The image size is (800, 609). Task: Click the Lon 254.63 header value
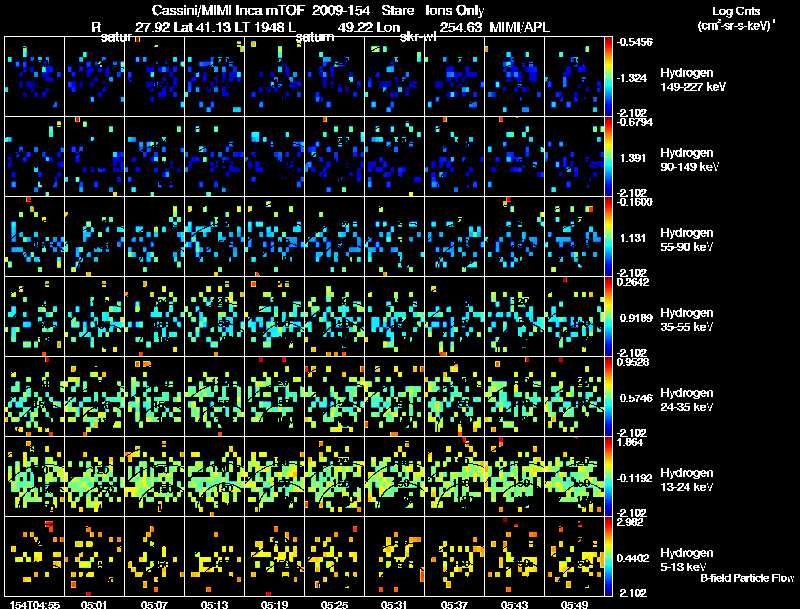pos(428,27)
